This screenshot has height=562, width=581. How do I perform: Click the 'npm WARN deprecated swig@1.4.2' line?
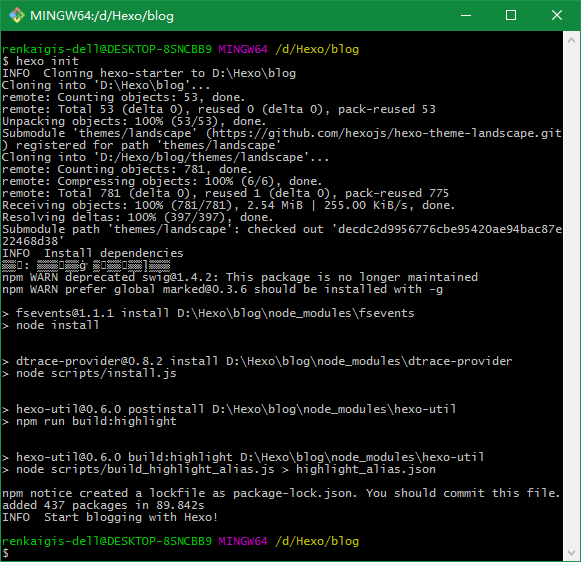point(240,277)
